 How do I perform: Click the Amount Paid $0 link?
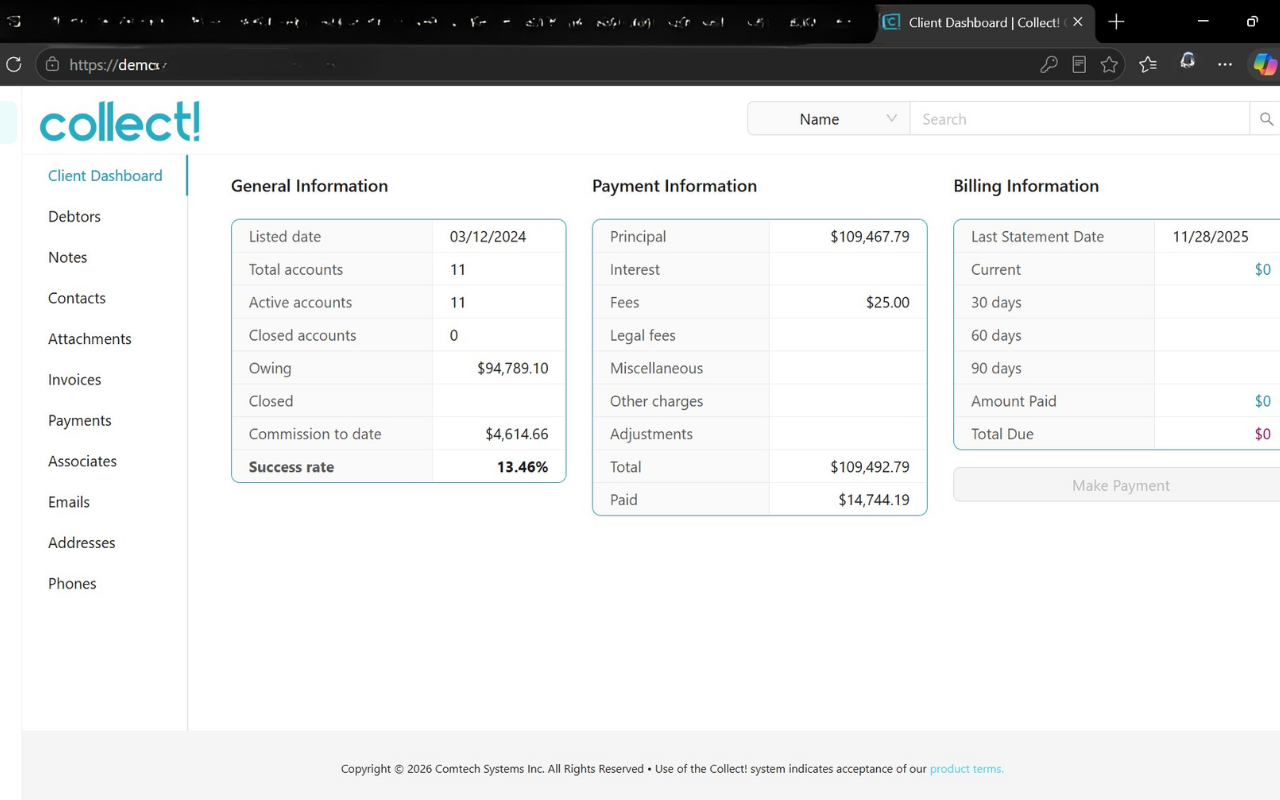[1263, 401]
